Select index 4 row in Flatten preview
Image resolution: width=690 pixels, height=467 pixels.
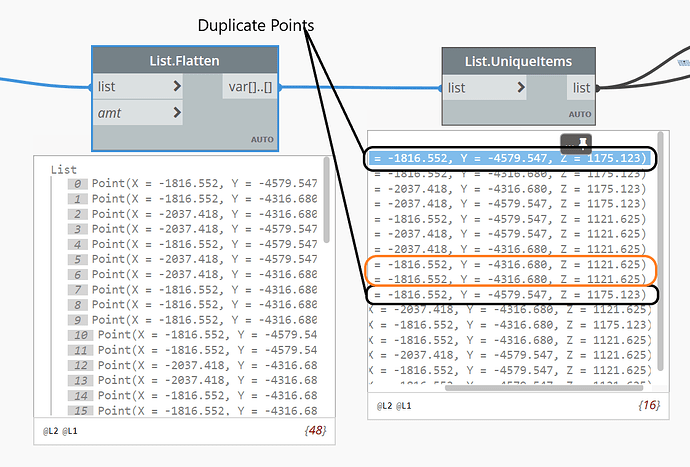[192, 244]
